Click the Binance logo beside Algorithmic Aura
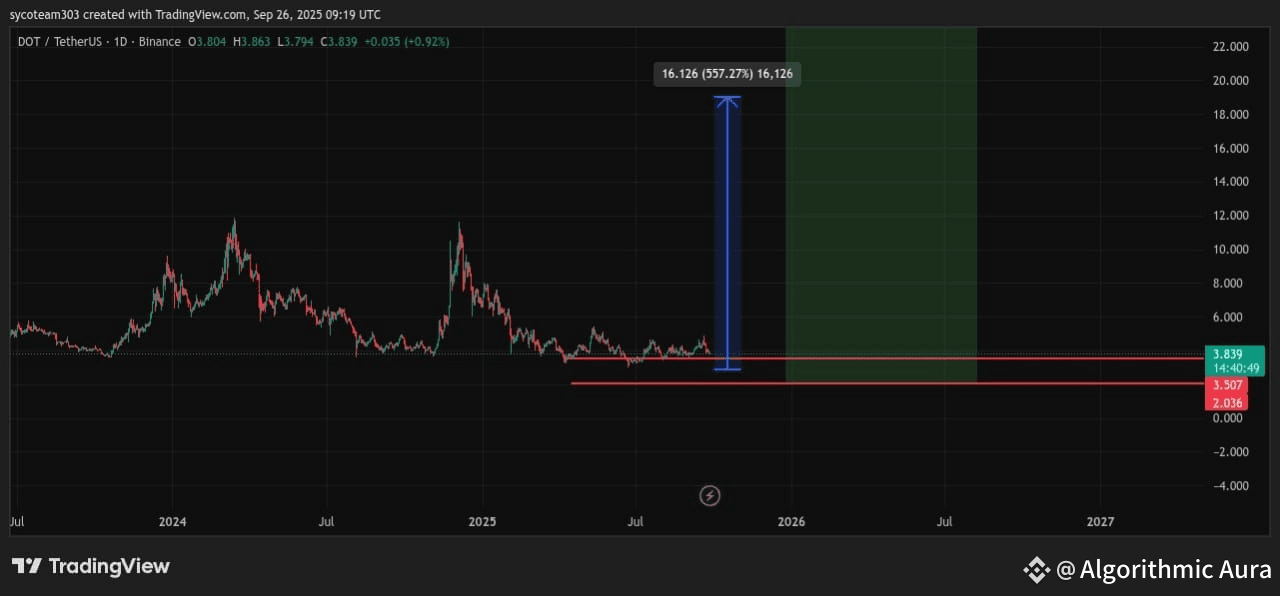1280x596 pixels. click(x=1036, y=570)
